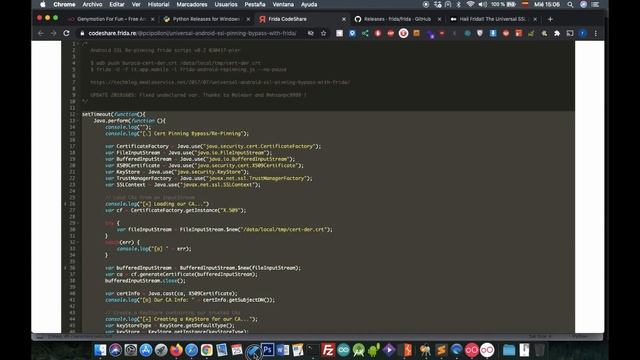Open the Bluetooth status menu
The height and width of the screenshot is (360, 640).
point(459,4)
